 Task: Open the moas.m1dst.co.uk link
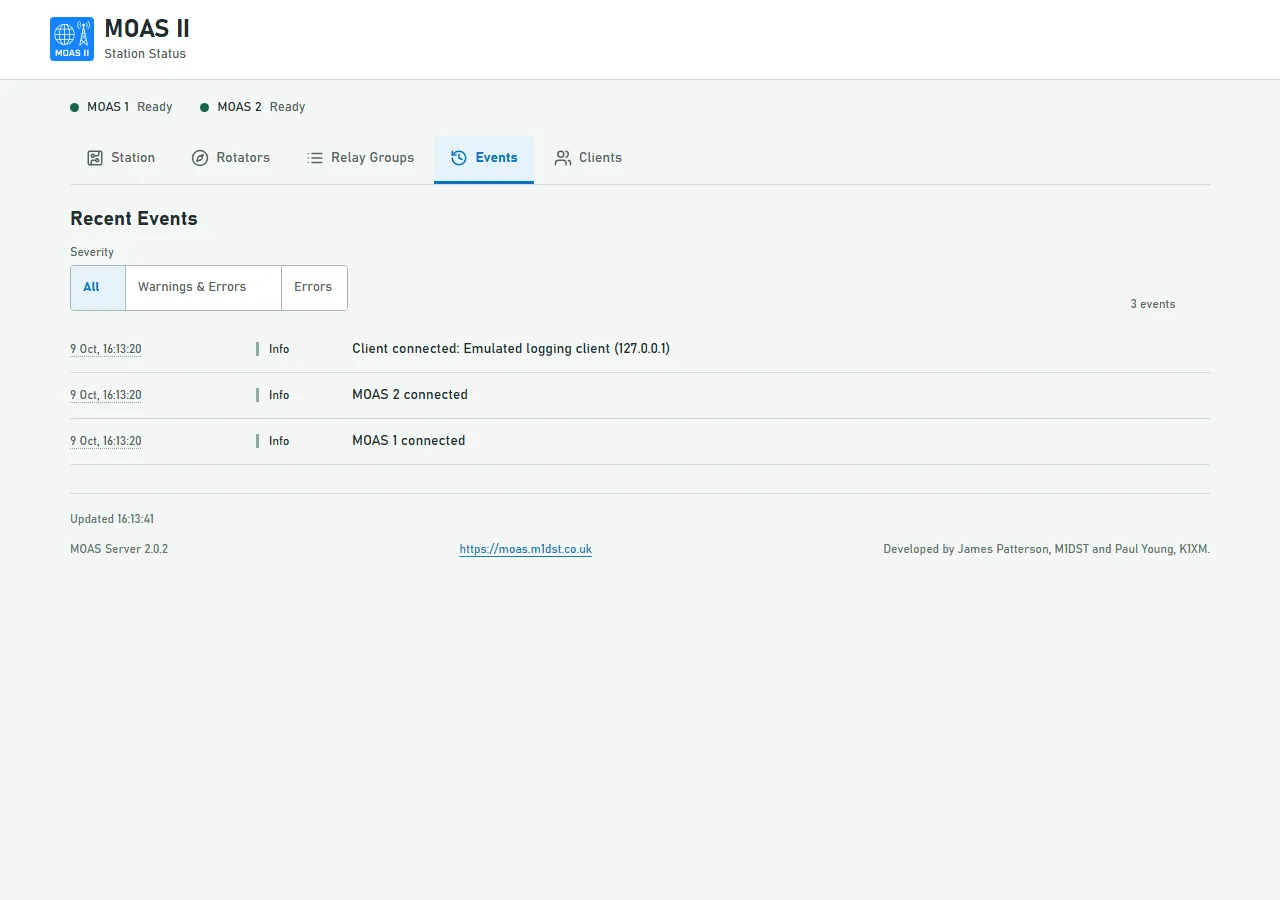[526, 549]
